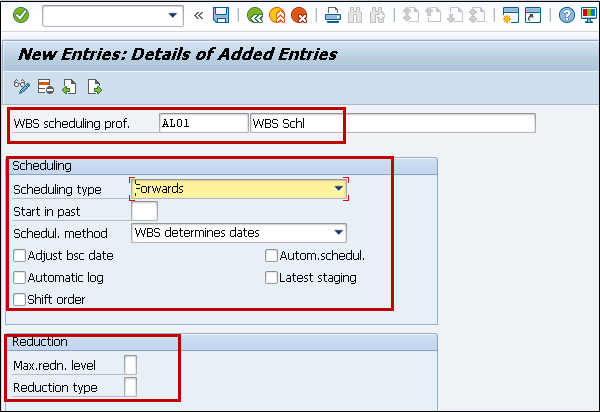Collapse the command field double-chevron
Screen dimensions: 600x412
tap(198, 16)
